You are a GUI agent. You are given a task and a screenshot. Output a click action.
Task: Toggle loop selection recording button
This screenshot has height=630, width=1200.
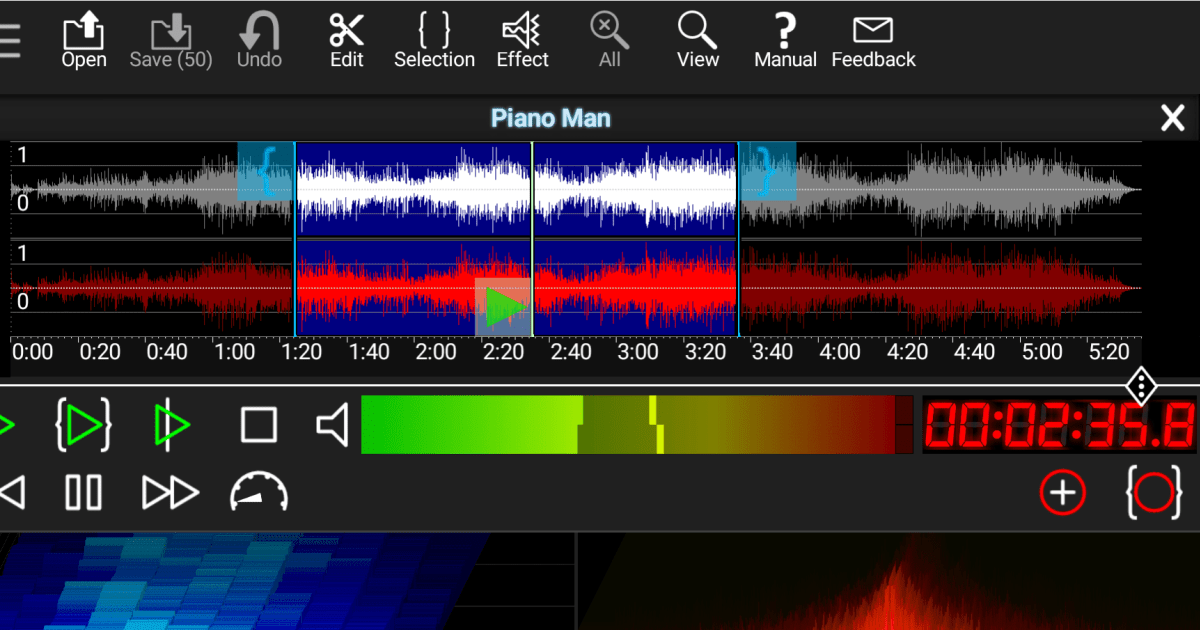click(x=1153, y=492)
